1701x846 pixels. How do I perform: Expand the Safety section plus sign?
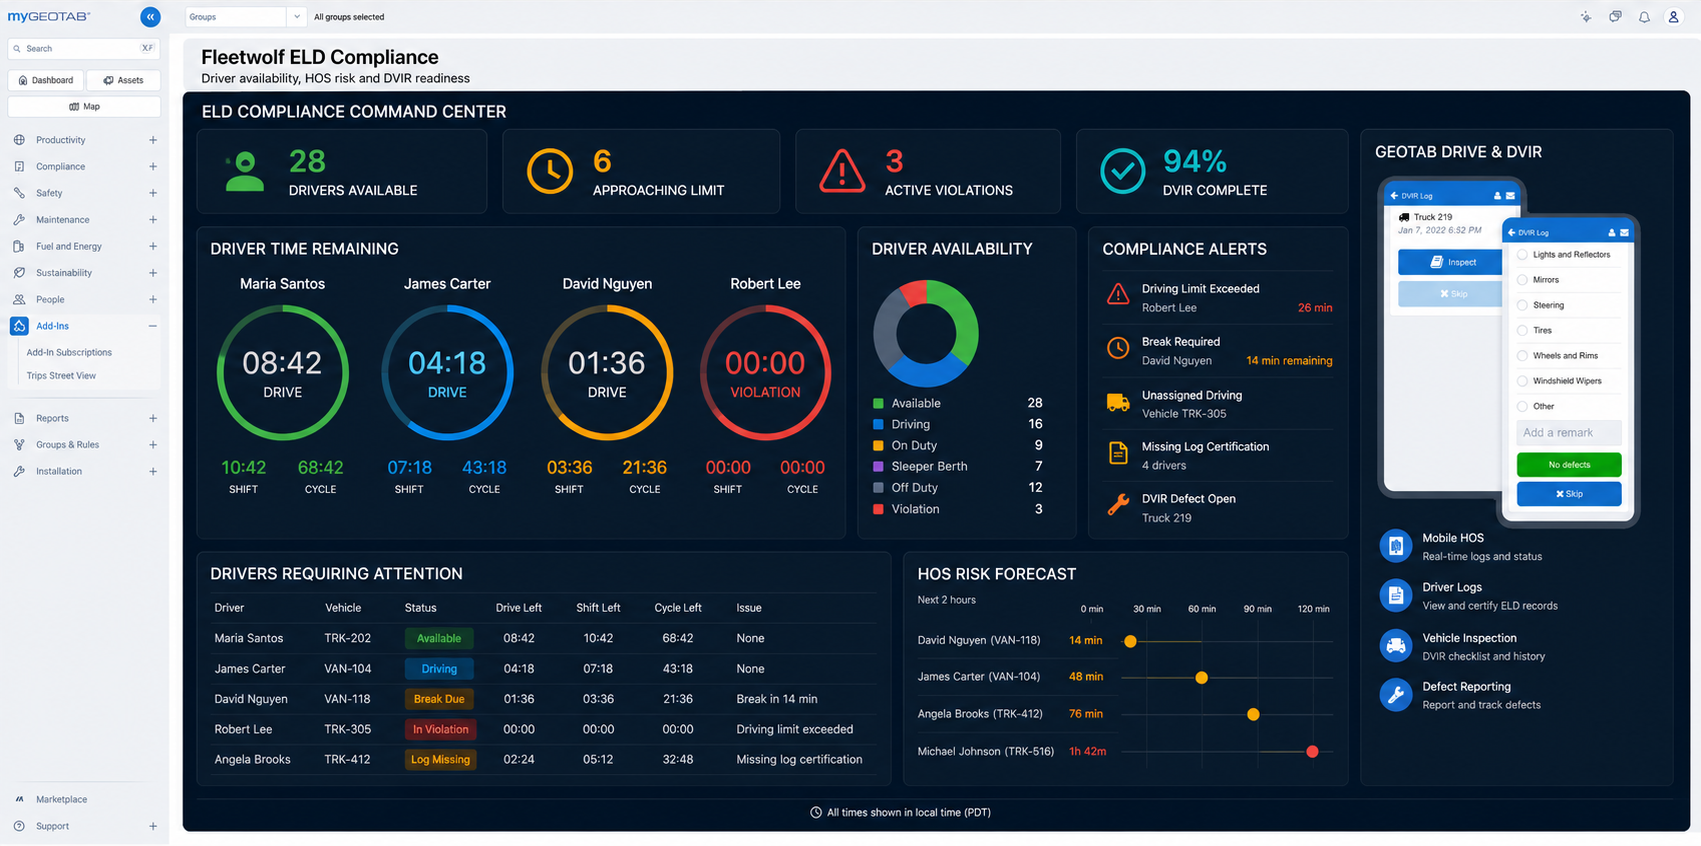coord(153,193)
